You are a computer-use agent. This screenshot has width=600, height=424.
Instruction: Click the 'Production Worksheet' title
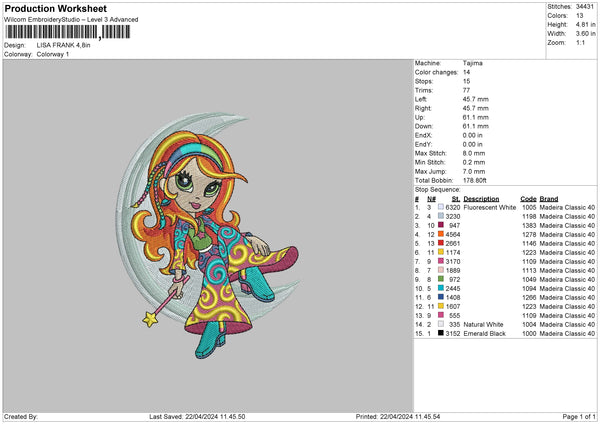coord(55,8)
